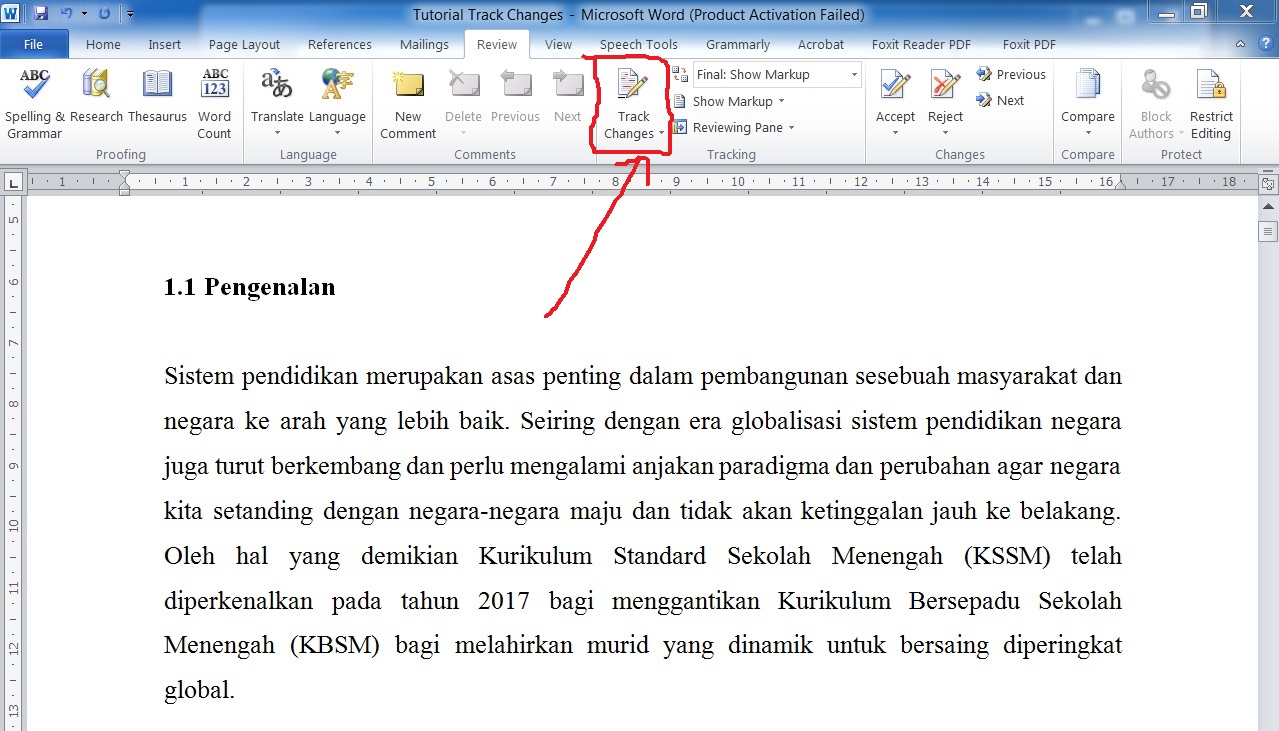
Task: Click the Save icon in quick access toolbar
Action: coord(41,14)
